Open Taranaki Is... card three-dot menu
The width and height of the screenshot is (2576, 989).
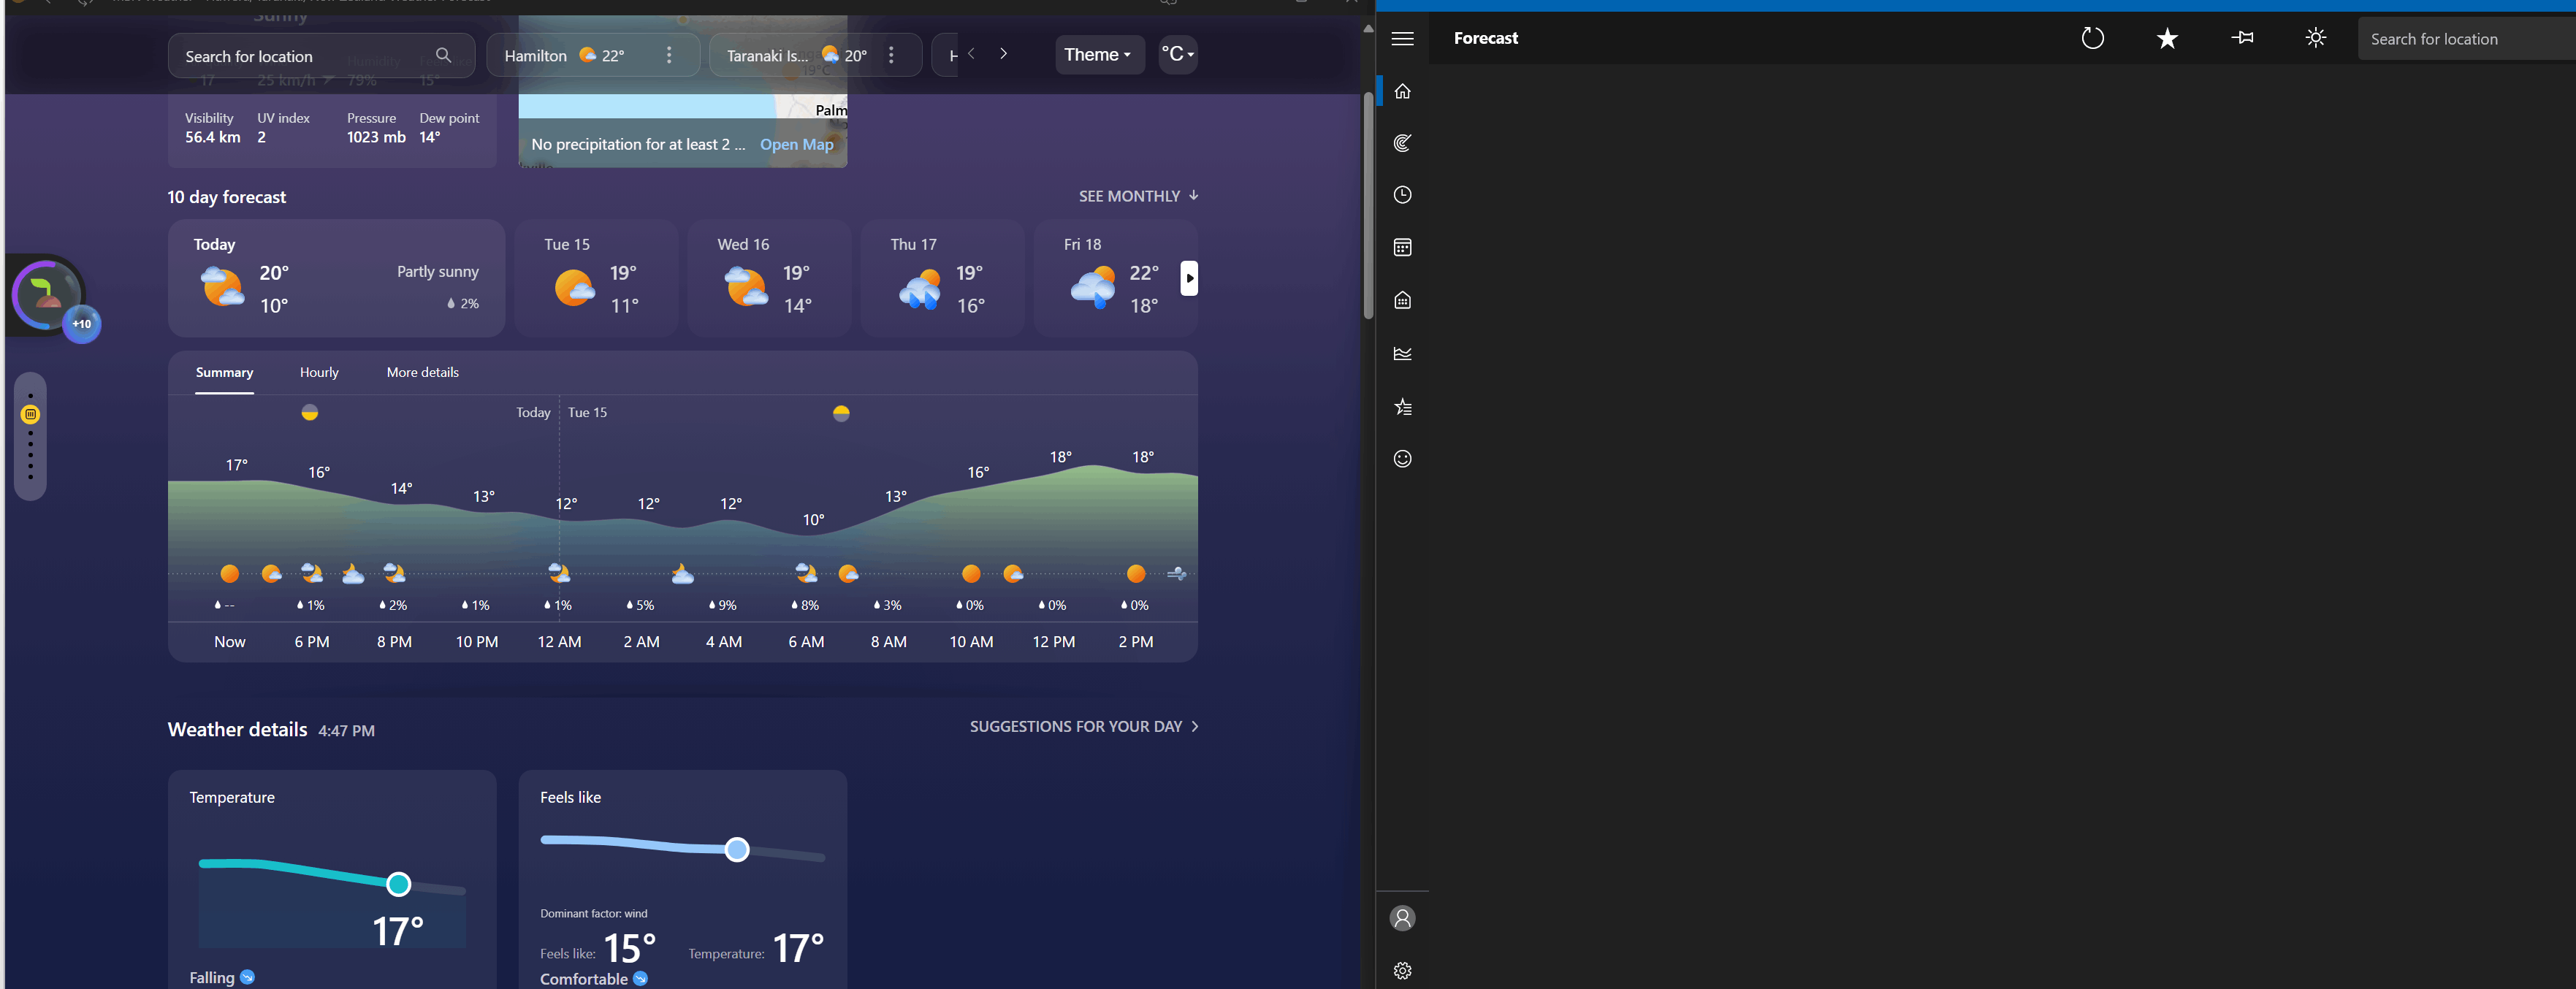pyautogui.click(x=891, y=55)
